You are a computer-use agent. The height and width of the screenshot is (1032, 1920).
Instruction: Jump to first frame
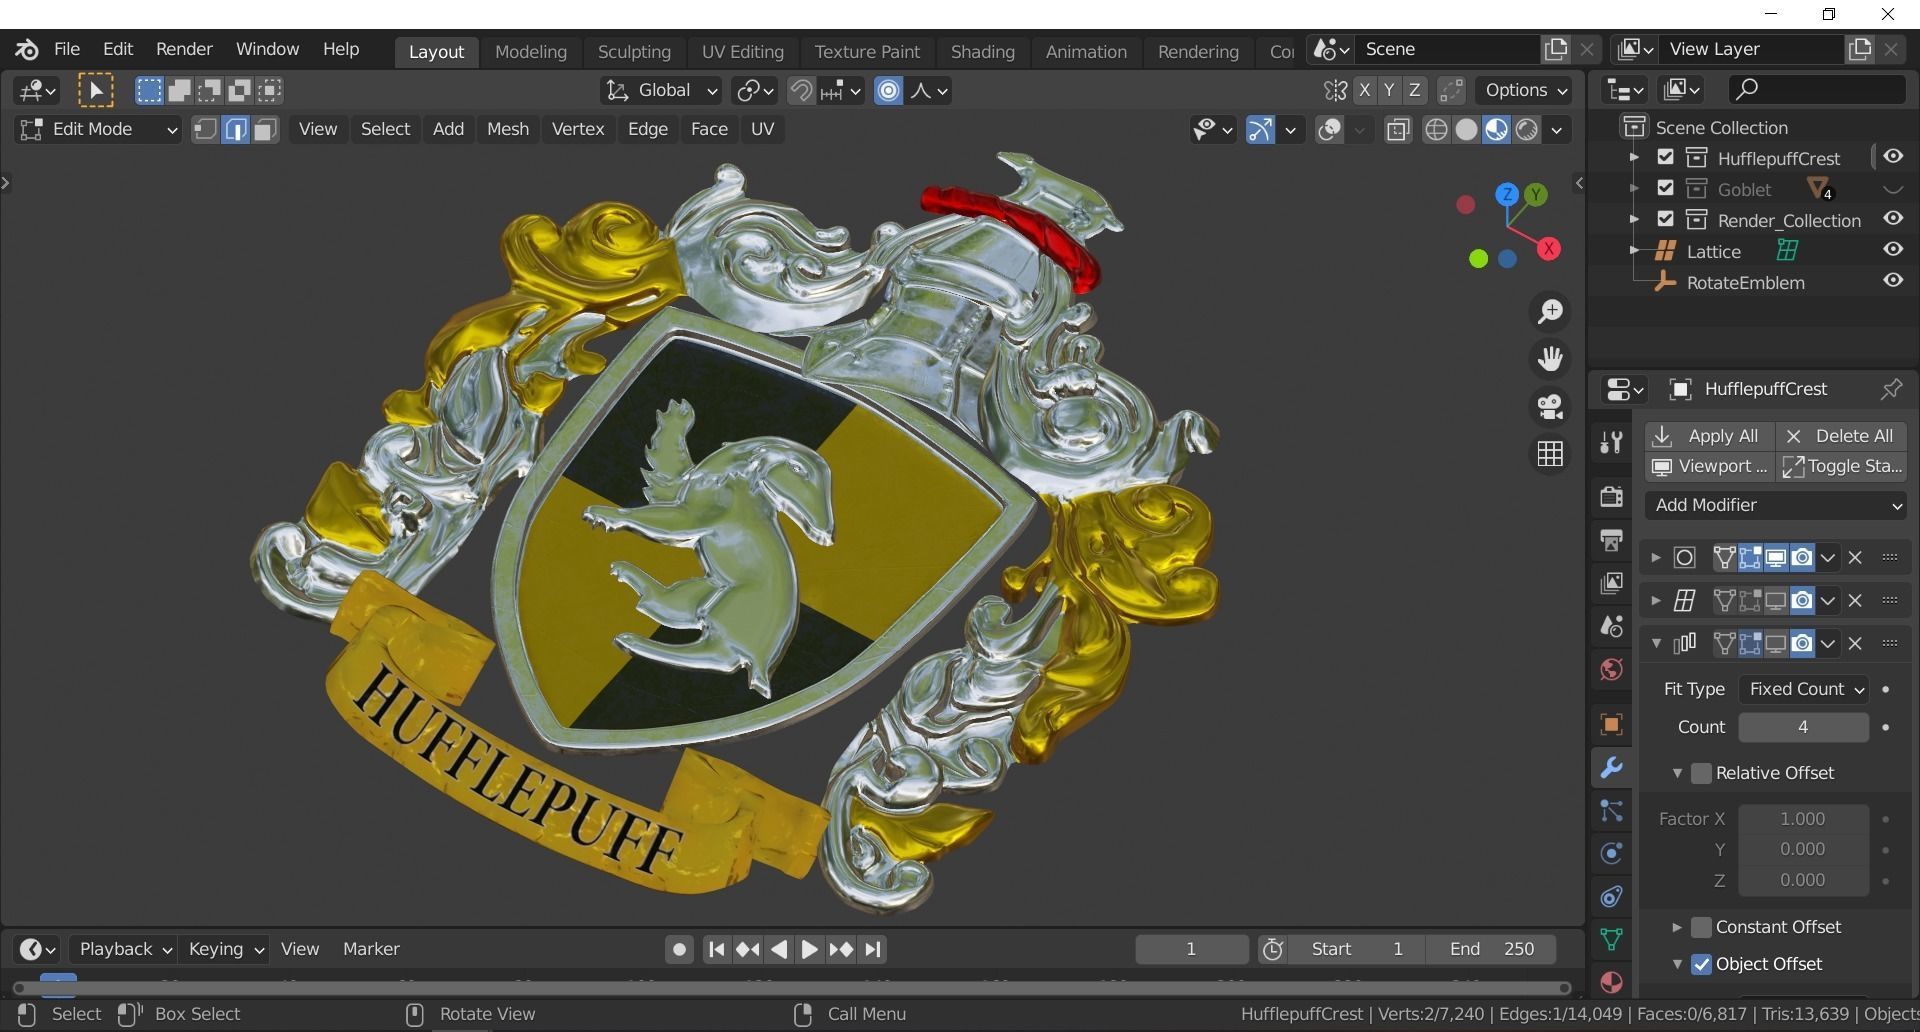pos(716,949)
